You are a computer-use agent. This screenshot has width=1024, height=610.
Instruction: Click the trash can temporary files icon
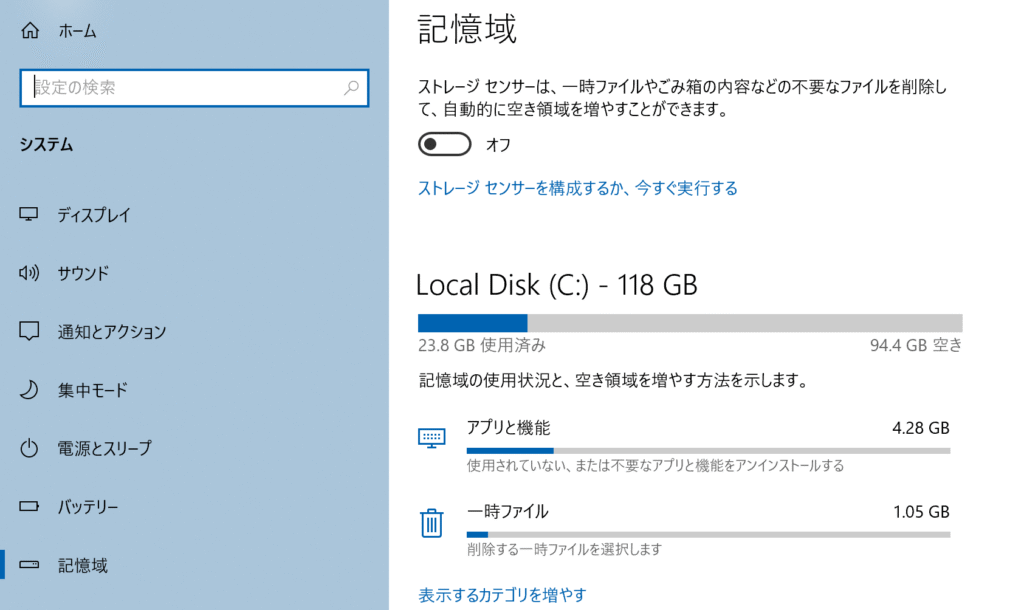pyautogui.click(x=431, y=522)
